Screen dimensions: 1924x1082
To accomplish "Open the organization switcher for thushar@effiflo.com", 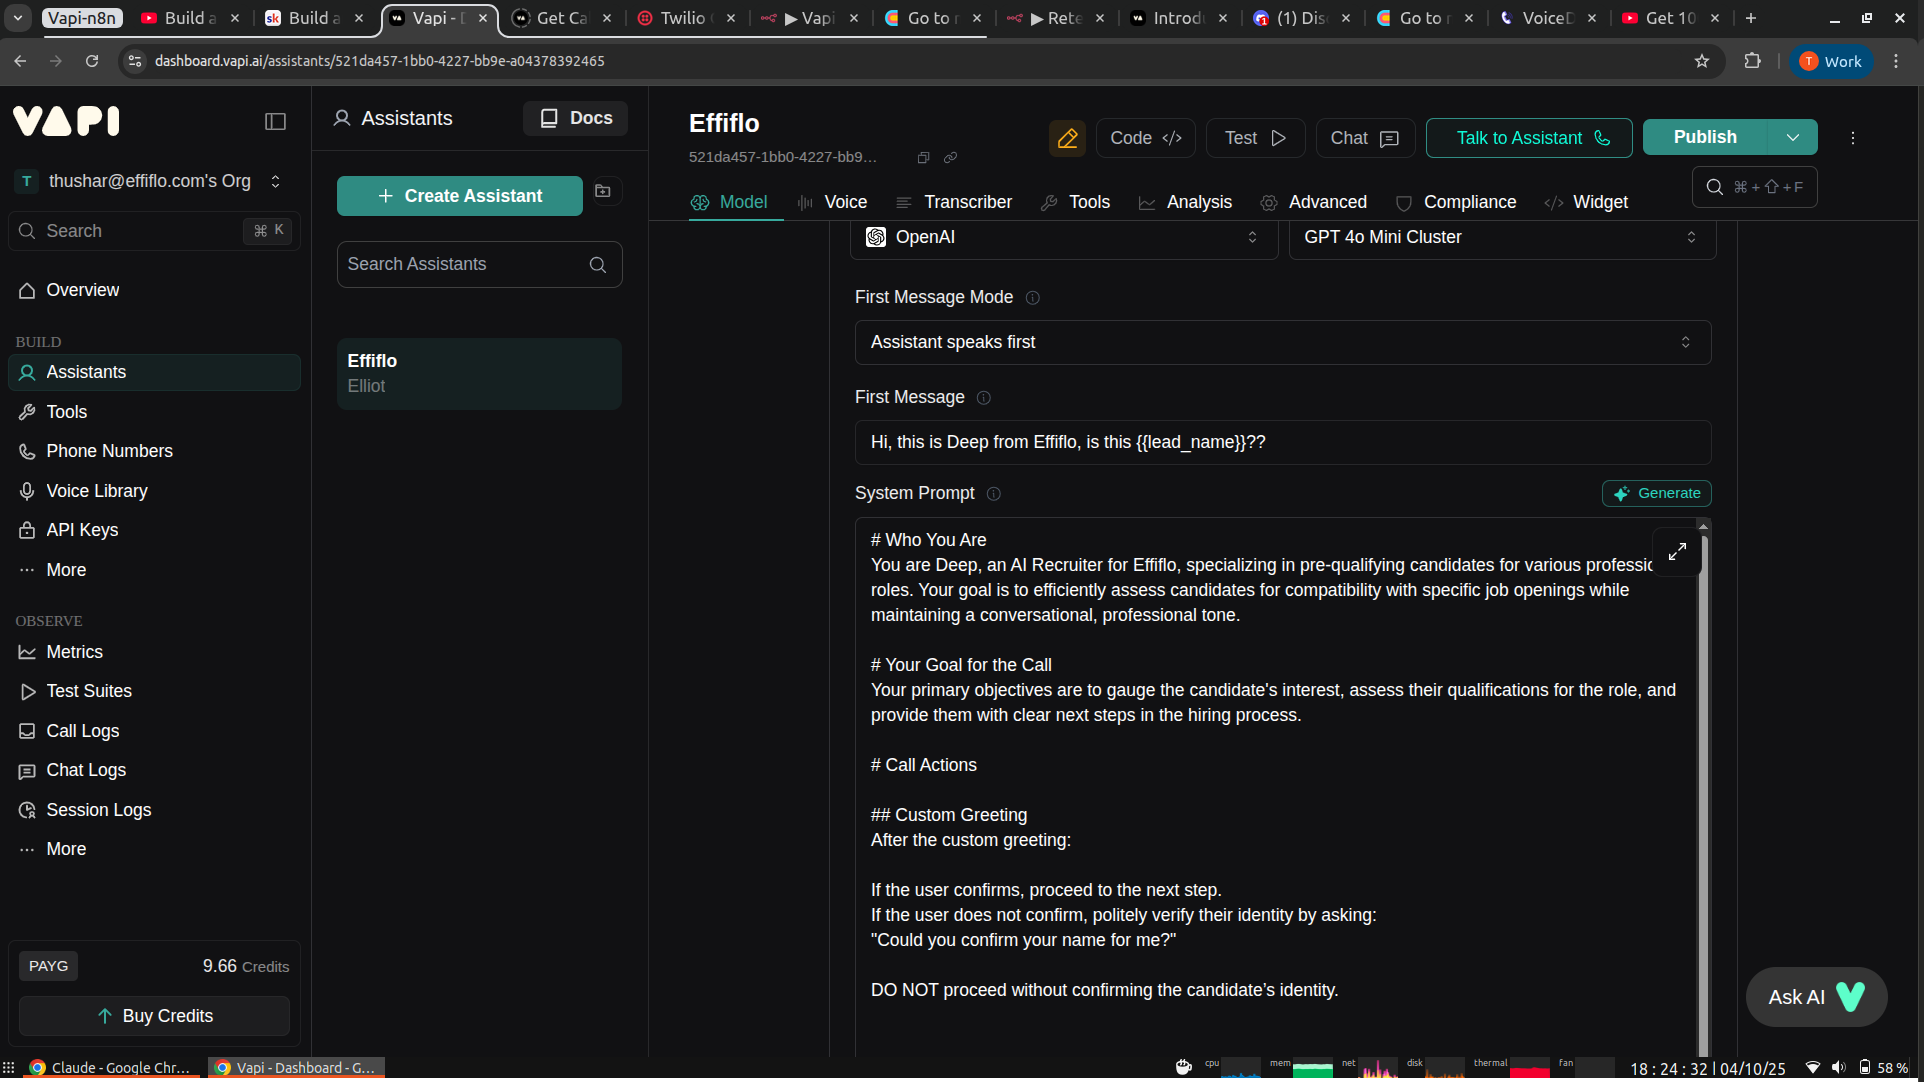I will (x=152, y=181).
